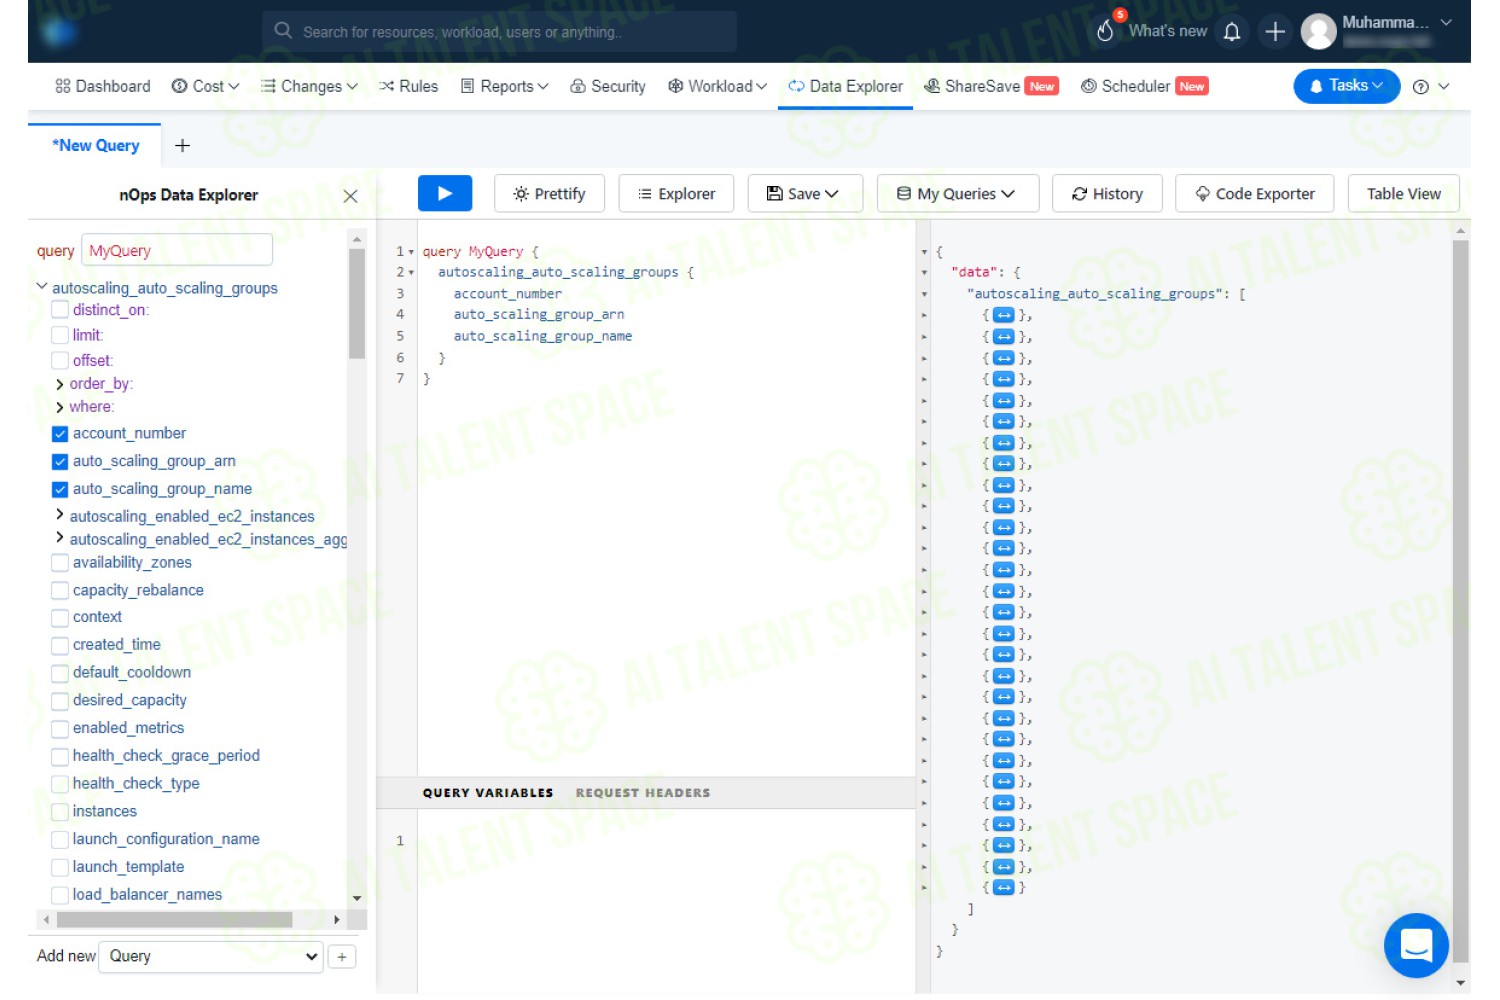Tick the desired_capacity checkbox

coord(60,701)
